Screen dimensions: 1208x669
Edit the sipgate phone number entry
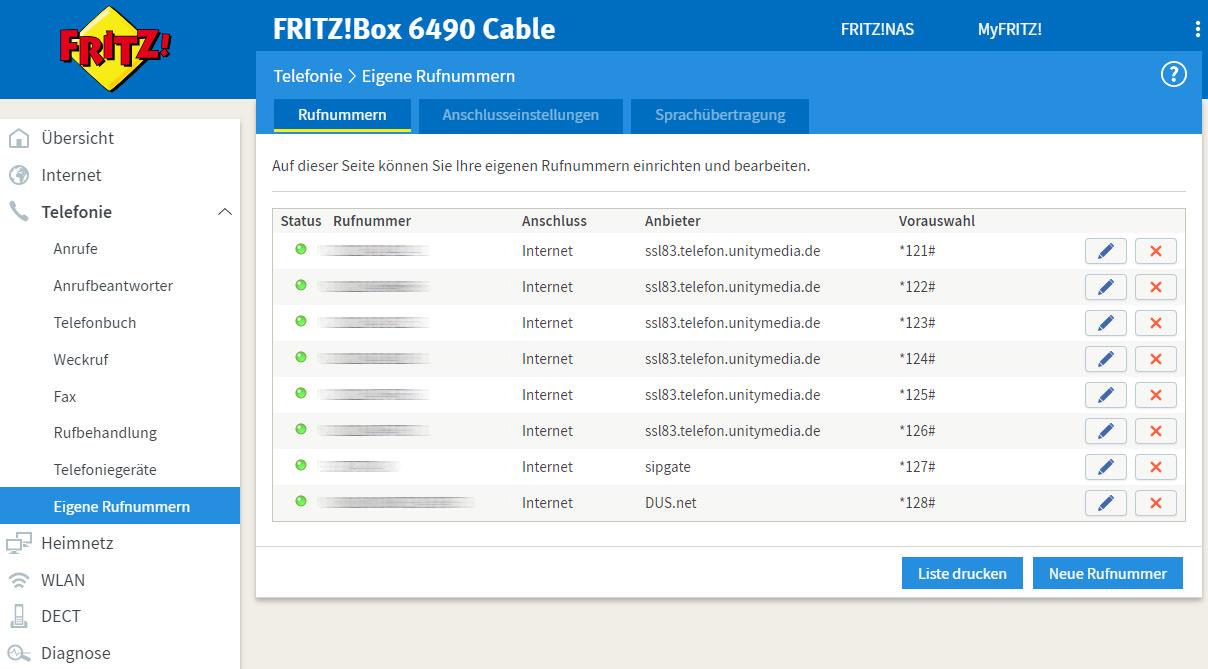(x=1105, y=467)
